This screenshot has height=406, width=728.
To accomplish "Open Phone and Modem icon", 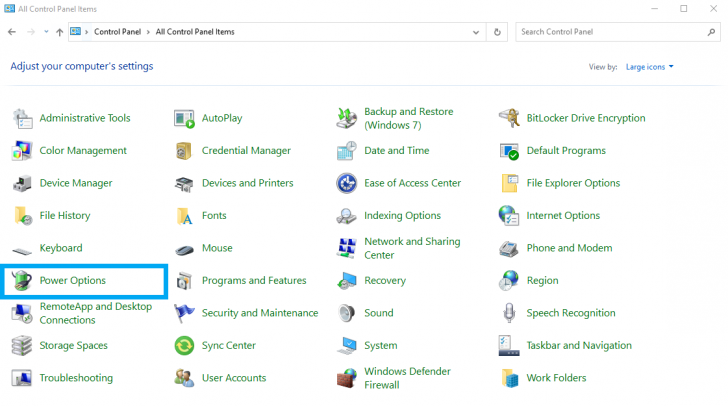I will (509, 249).
